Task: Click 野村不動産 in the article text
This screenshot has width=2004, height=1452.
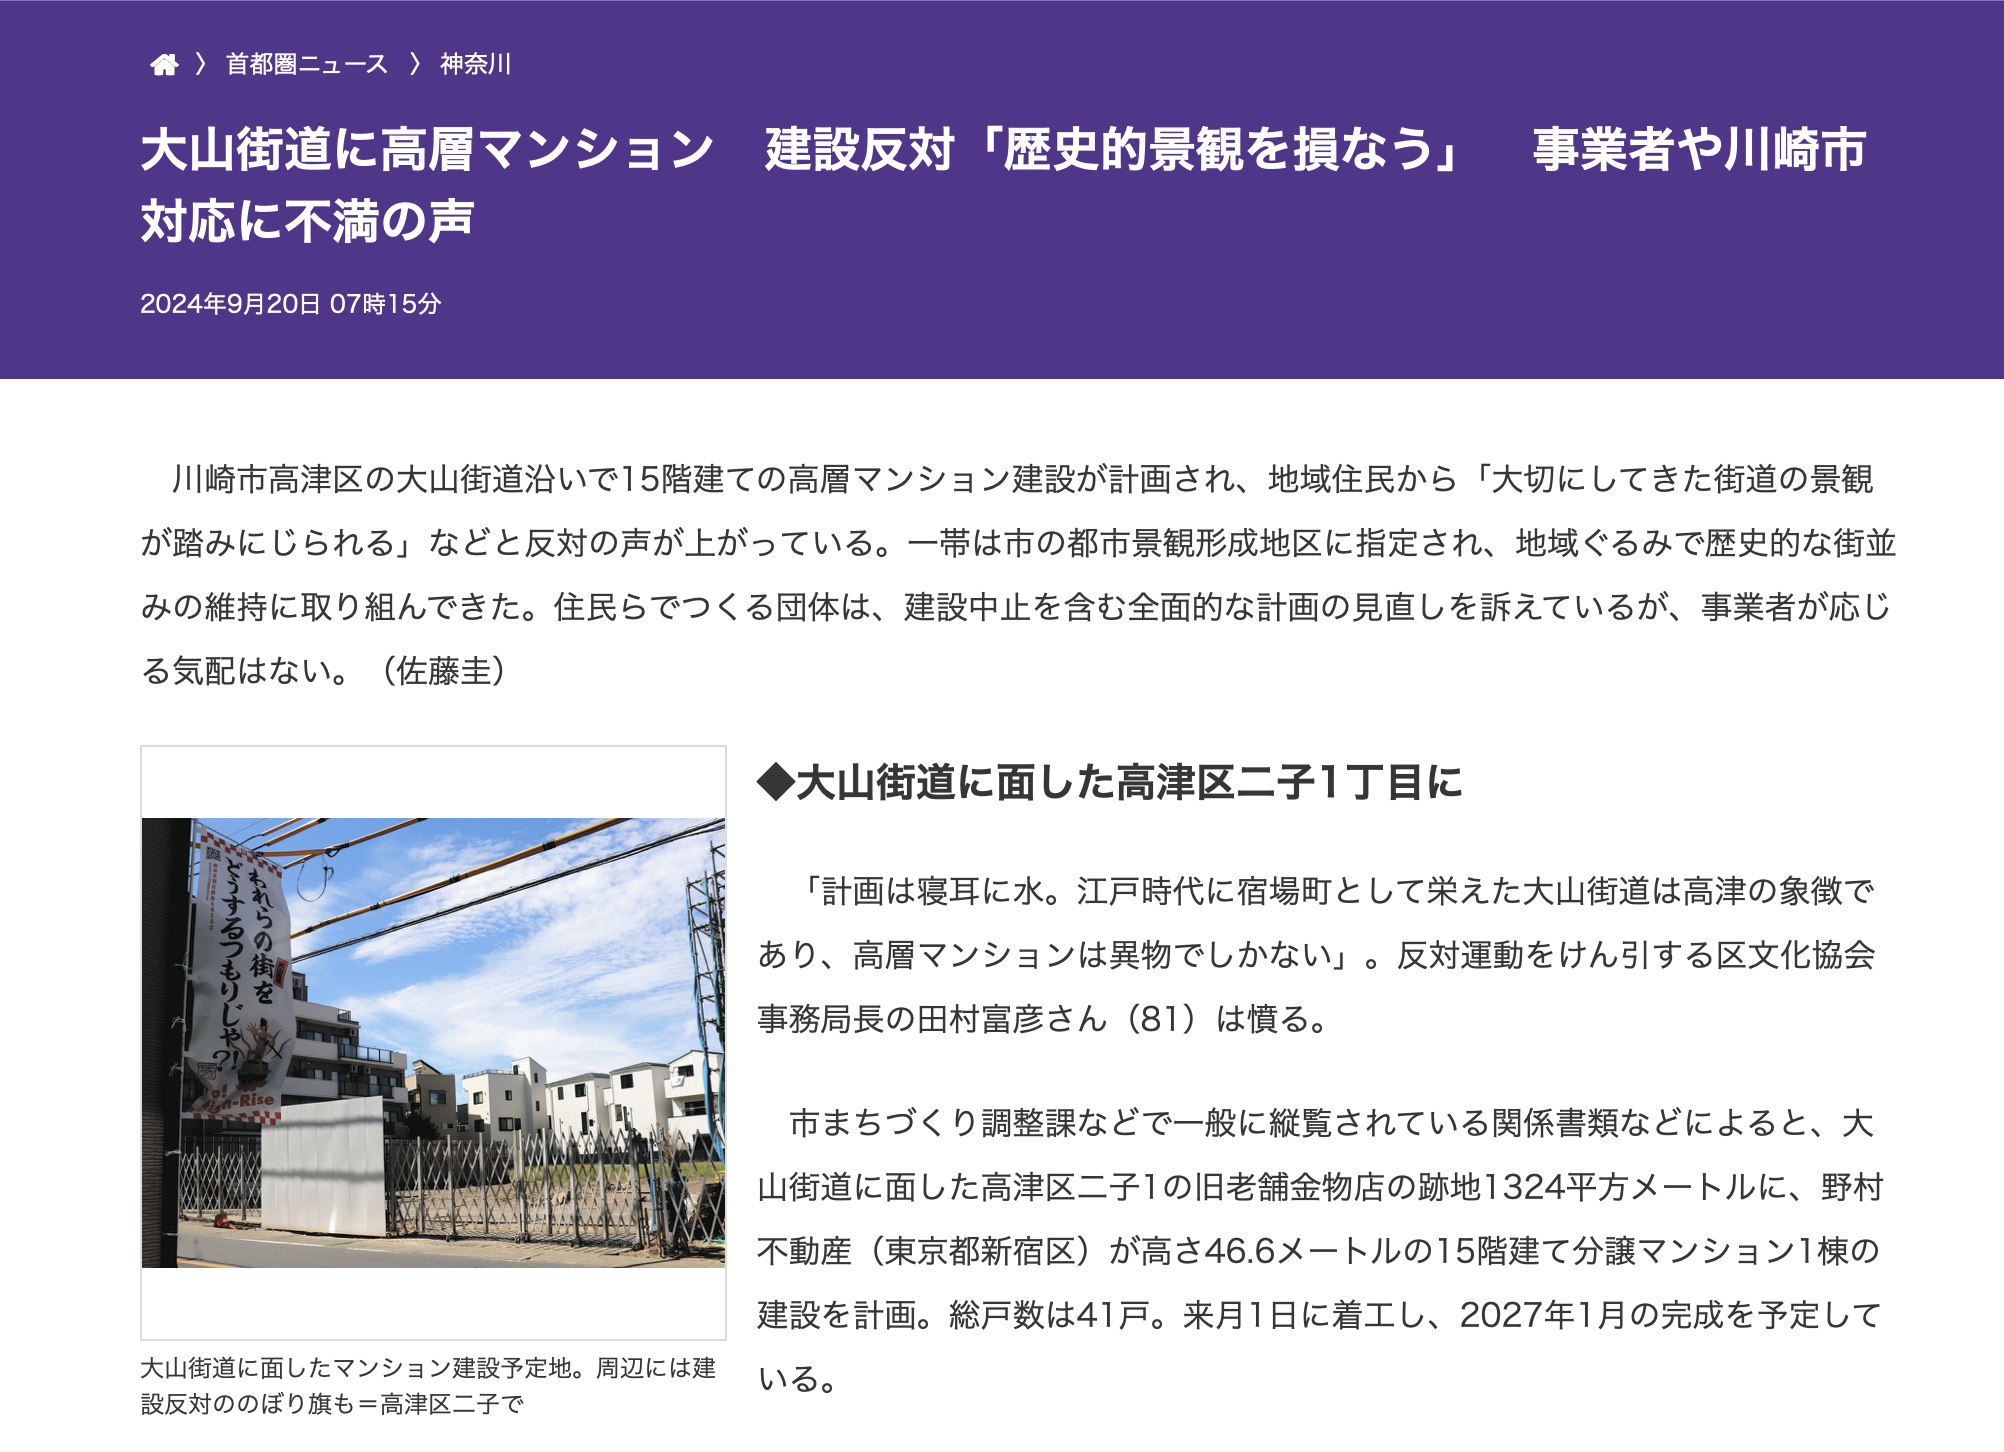Action: (1852, 1188)
